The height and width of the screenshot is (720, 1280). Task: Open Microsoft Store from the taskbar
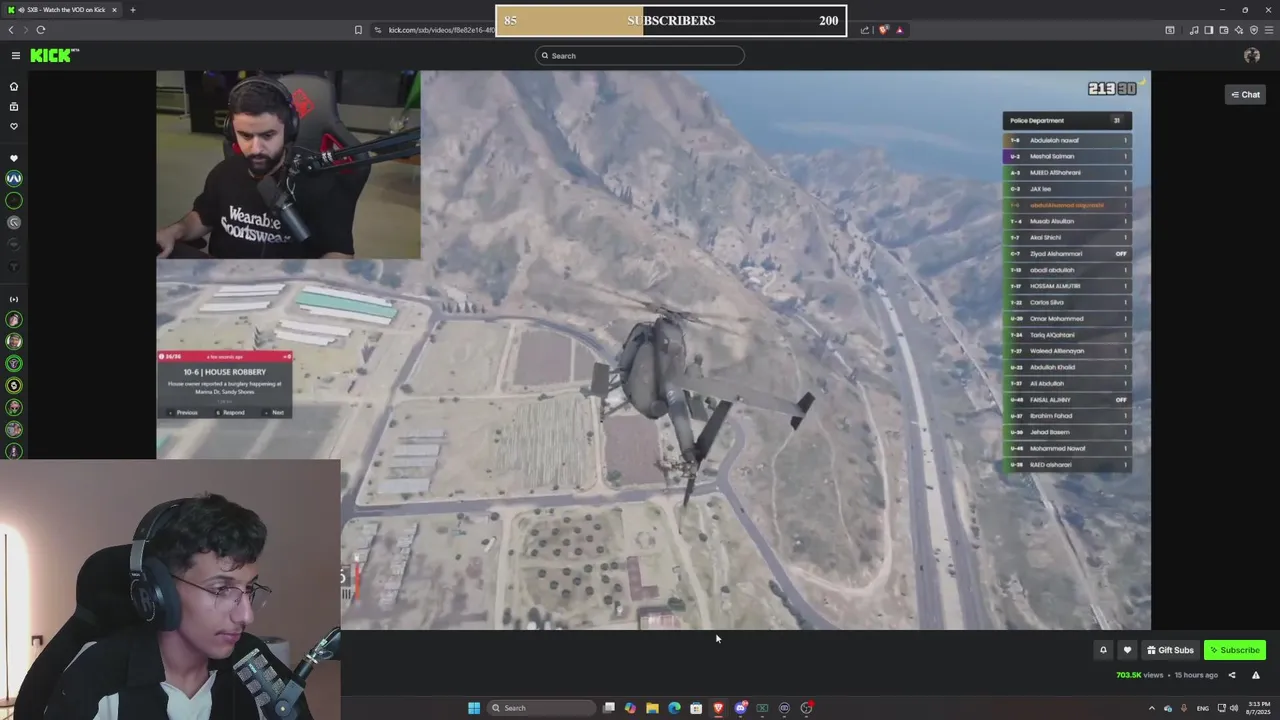696,708
